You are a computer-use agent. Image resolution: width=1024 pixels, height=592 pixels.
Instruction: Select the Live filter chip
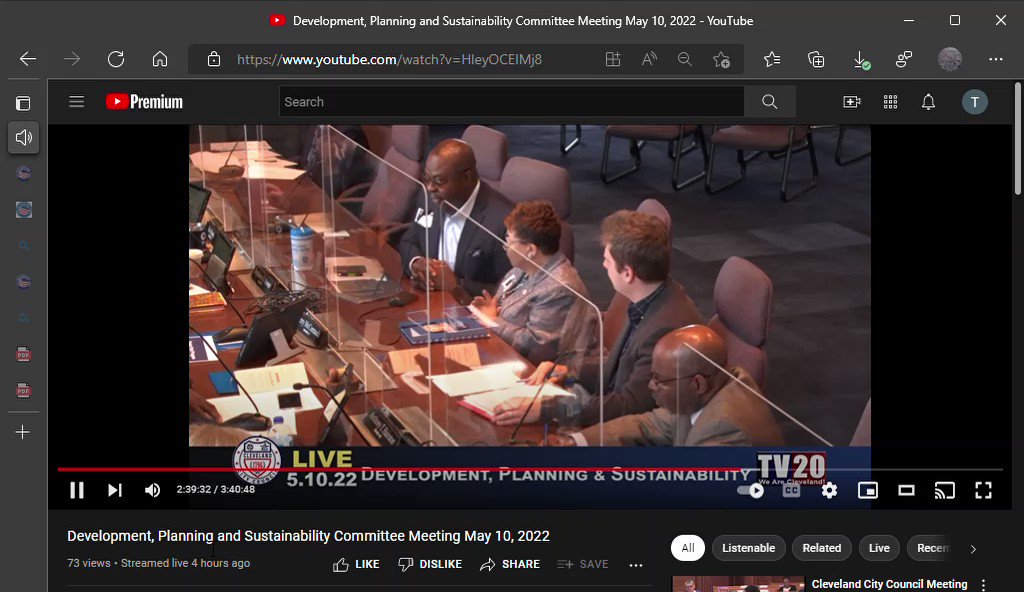click(x=879, y=548)
